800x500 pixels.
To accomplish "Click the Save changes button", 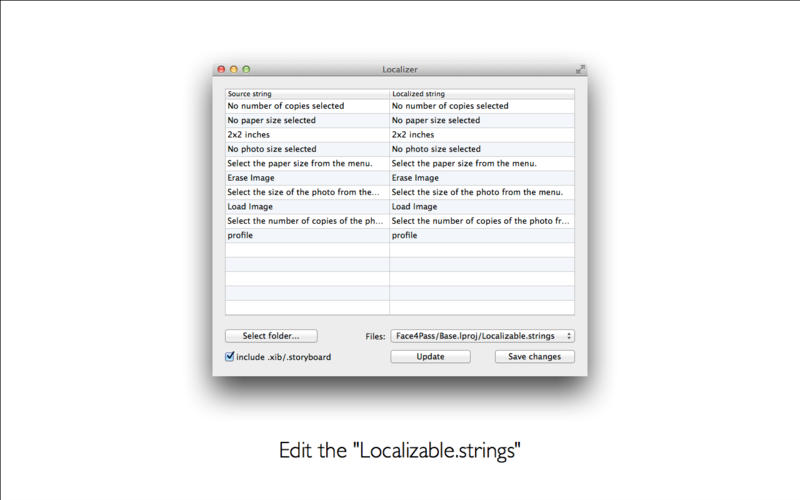I will tap(534, 356).
